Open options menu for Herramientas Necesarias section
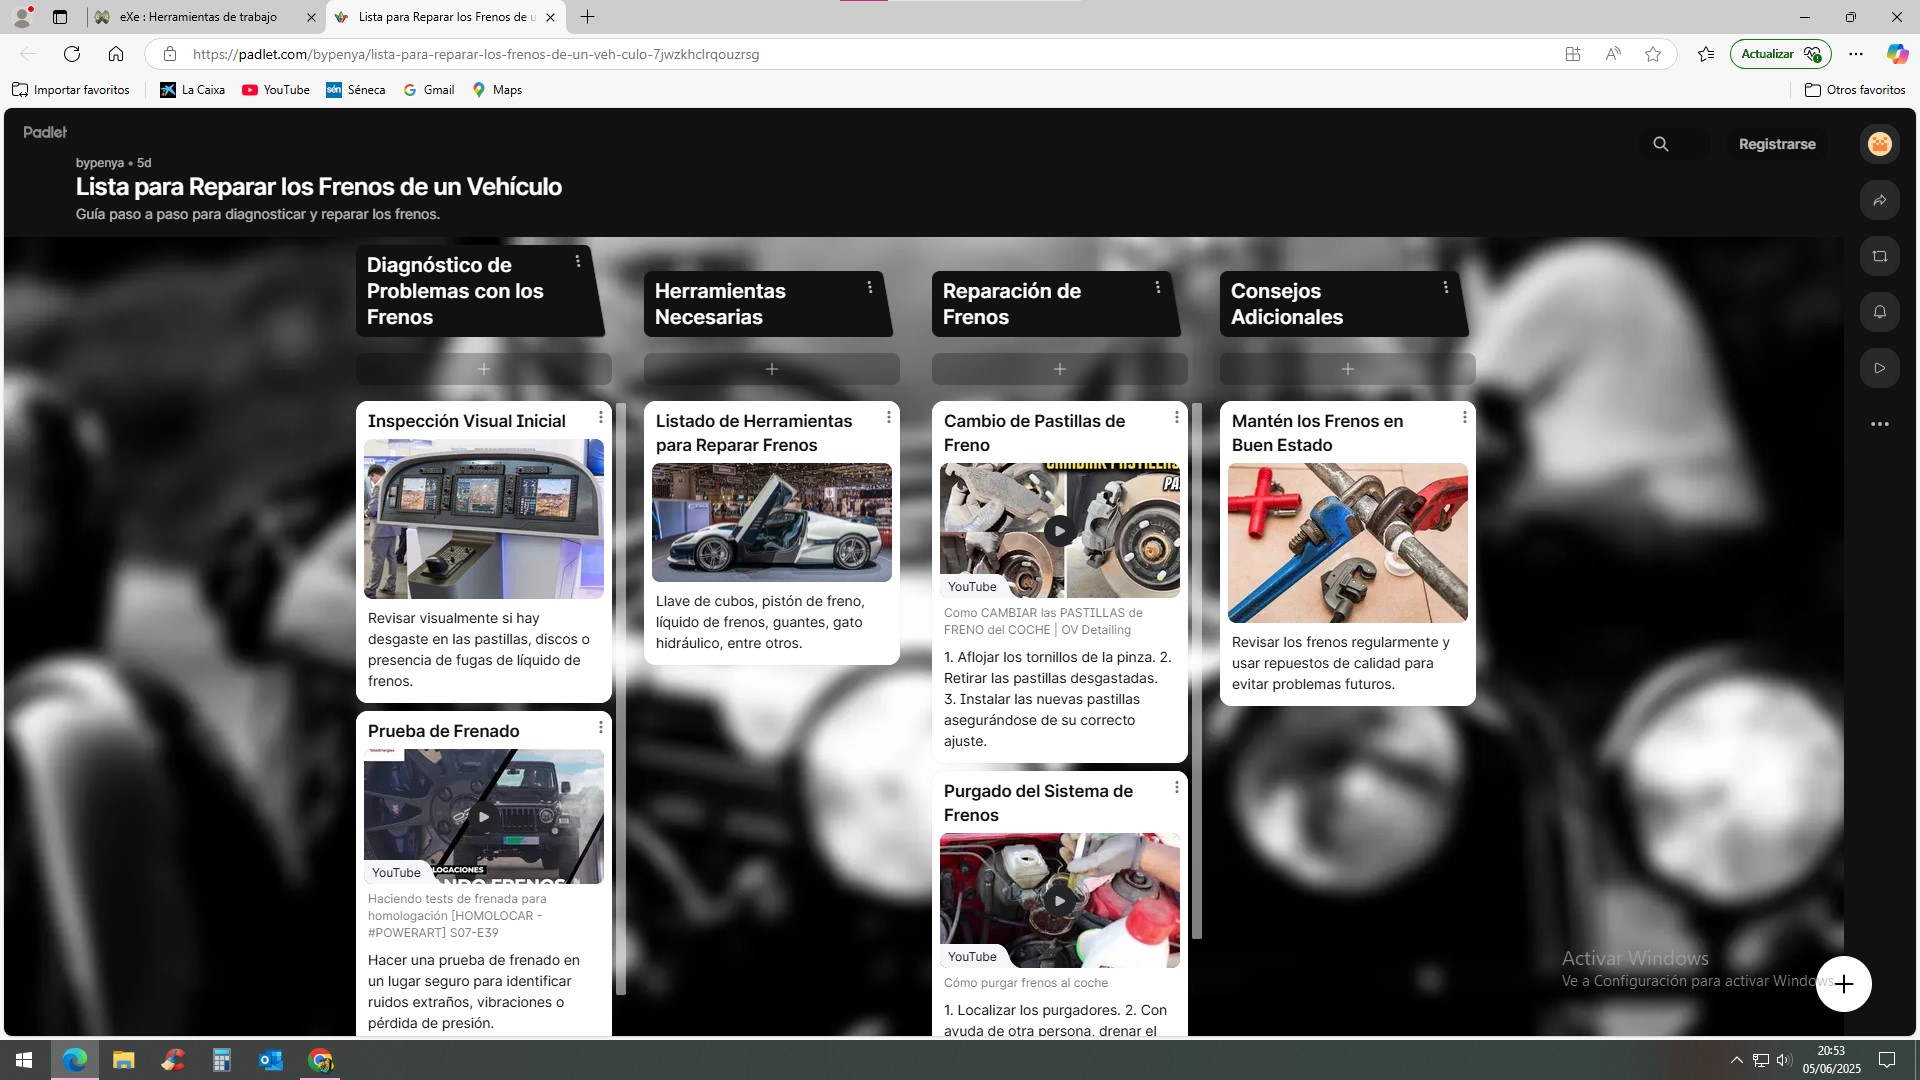This screenshot has width=1920, height=1080. tap(870, 287)
